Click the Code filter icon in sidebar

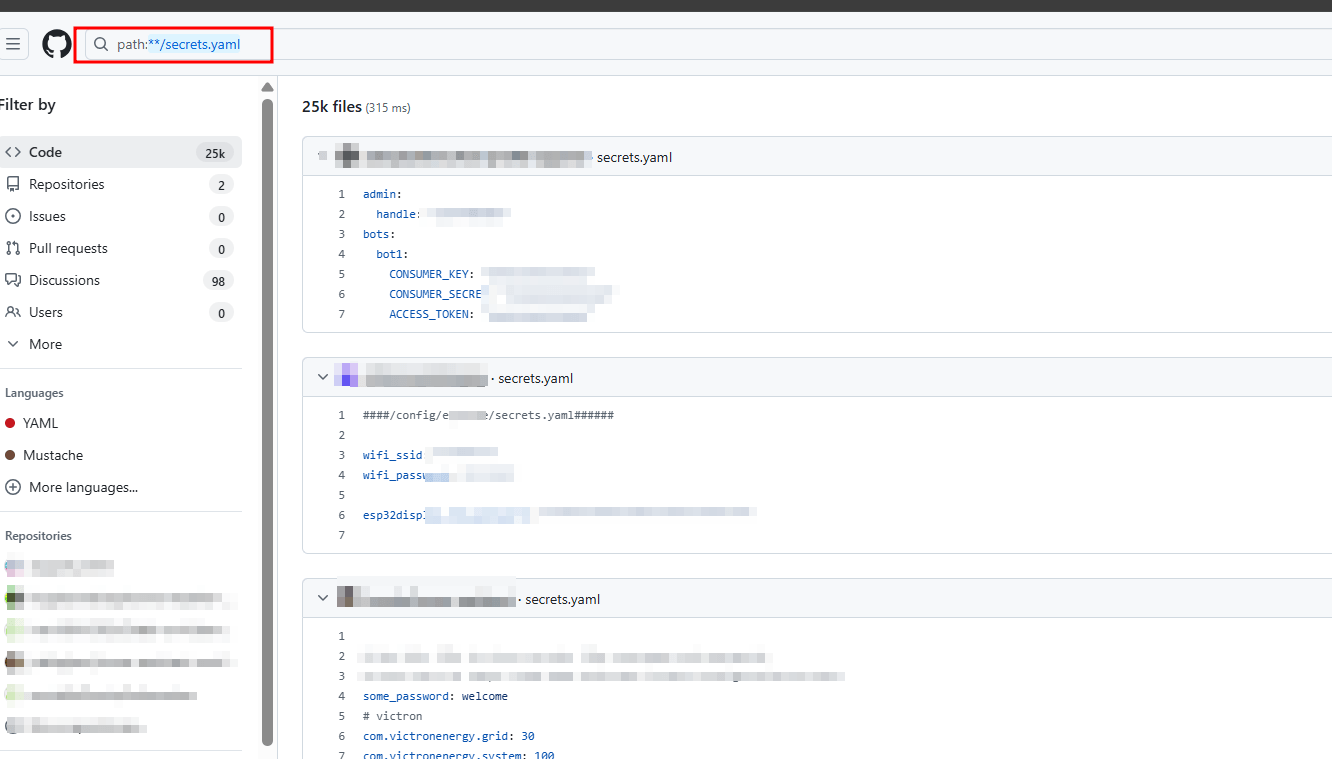click(x=14, y=151)
